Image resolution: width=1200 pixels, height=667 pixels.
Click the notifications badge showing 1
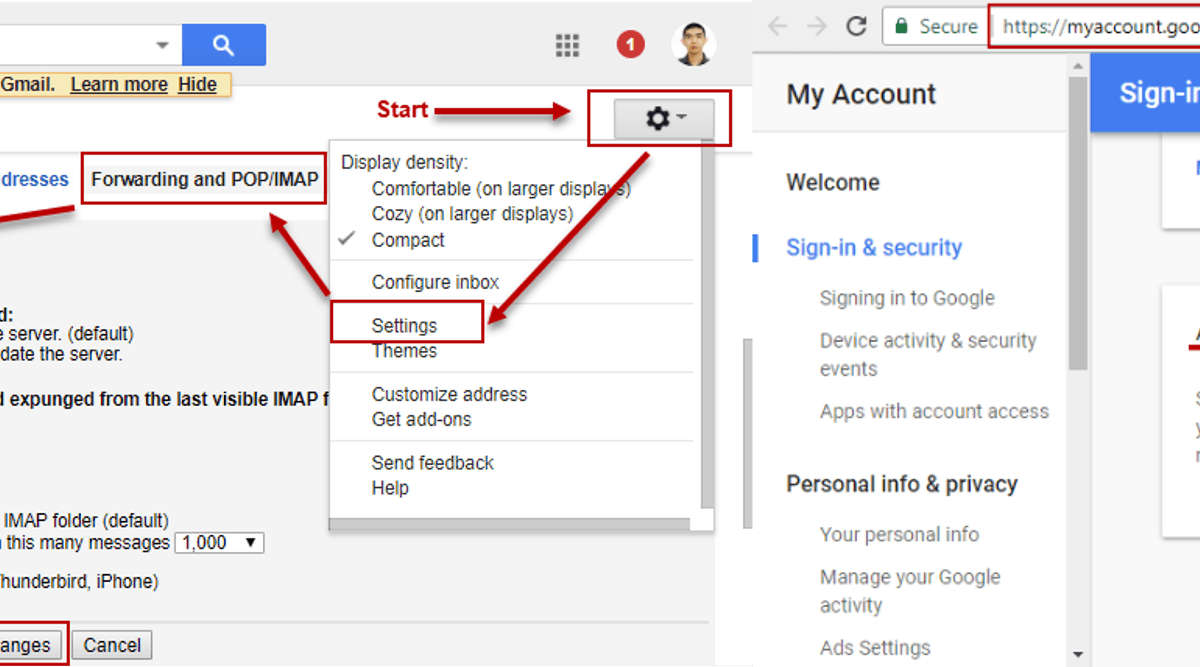(x=630, y=44)
